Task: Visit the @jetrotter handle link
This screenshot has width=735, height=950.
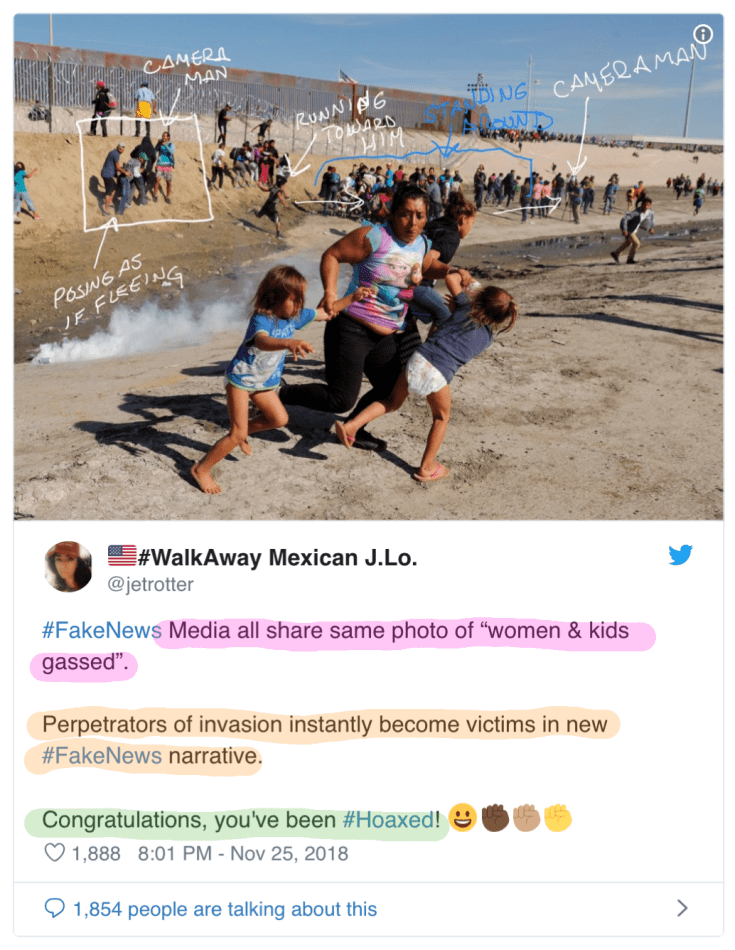Action: pyautogui.click(x=150, y=584)
